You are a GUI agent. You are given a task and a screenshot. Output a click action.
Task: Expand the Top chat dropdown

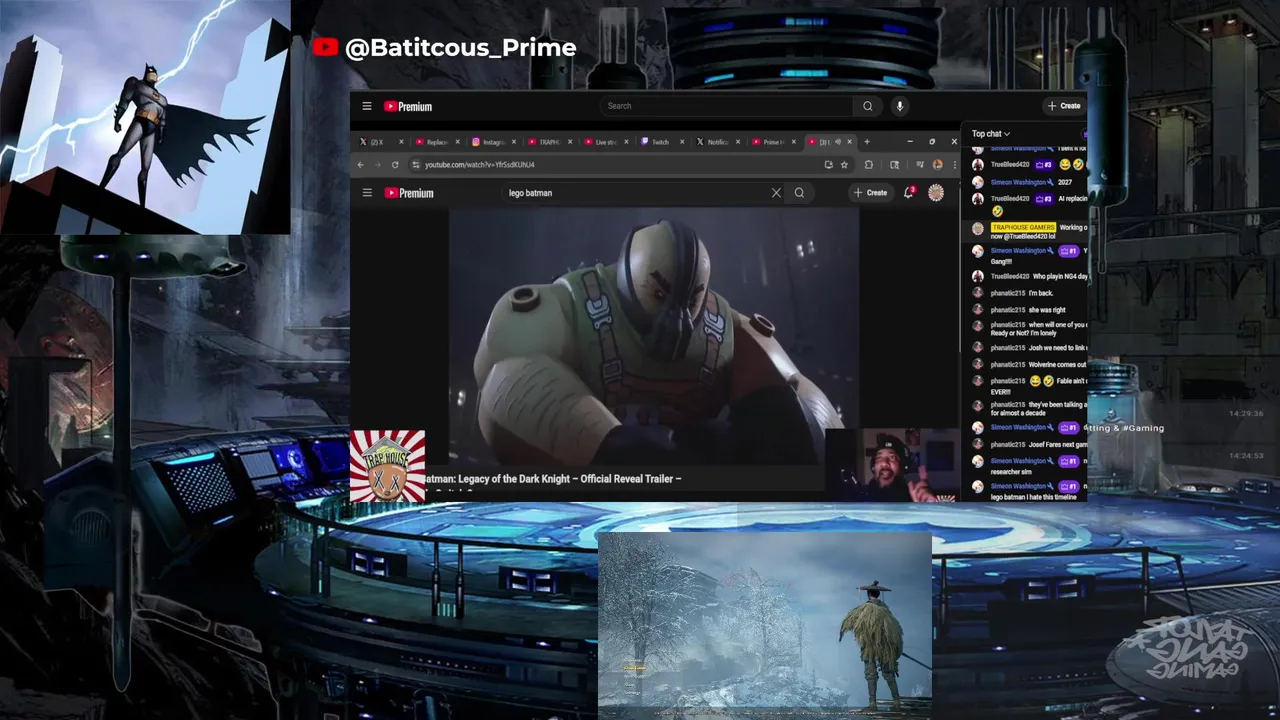point(991,134)
